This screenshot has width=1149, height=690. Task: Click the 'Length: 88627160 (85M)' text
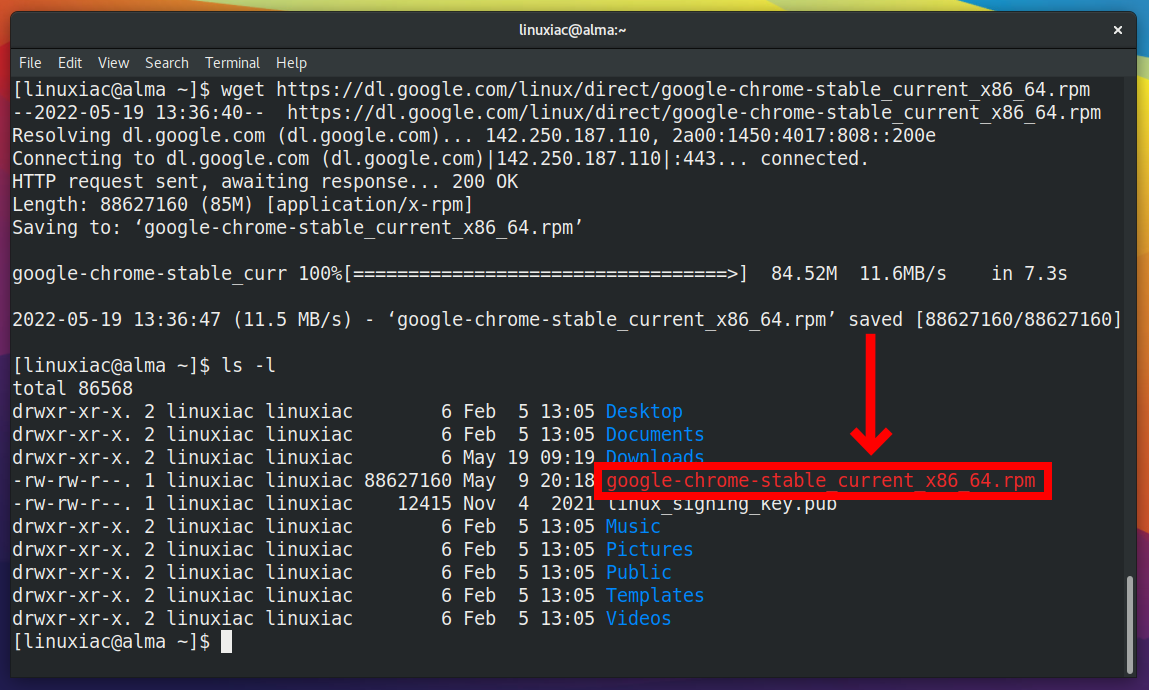coord(133,204)
